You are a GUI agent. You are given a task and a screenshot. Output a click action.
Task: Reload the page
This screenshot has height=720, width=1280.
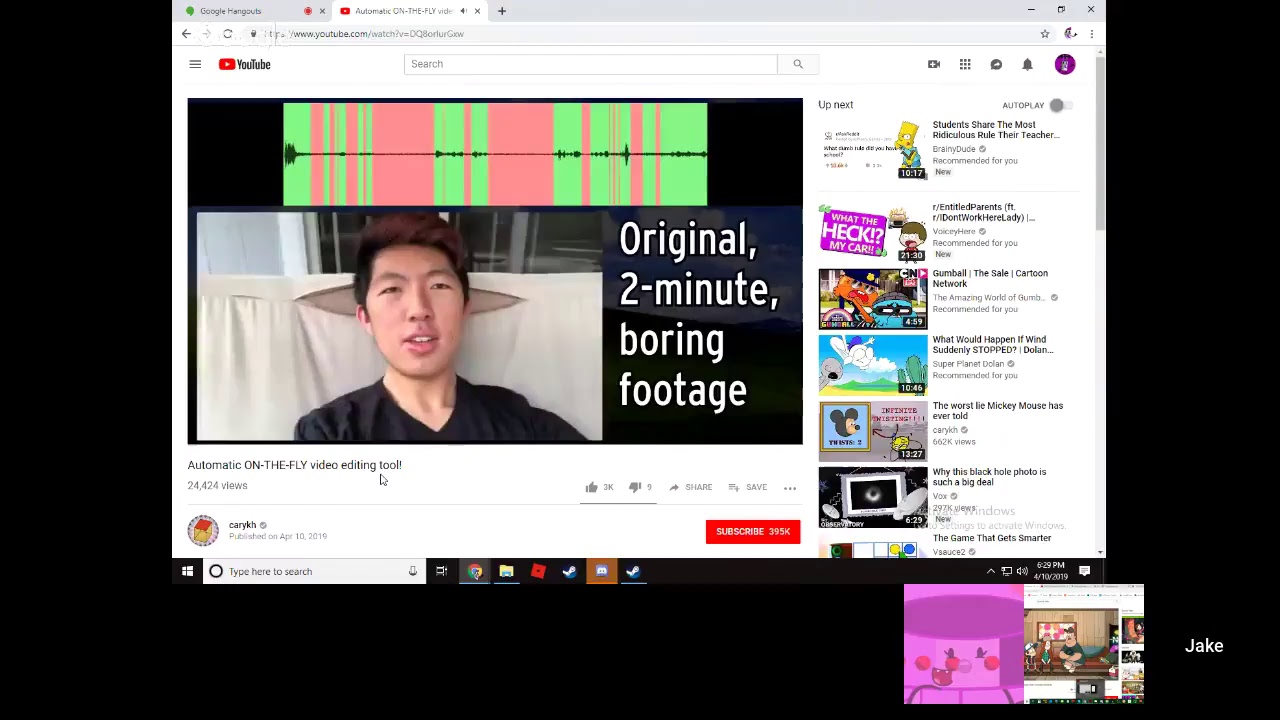(228, 34)
